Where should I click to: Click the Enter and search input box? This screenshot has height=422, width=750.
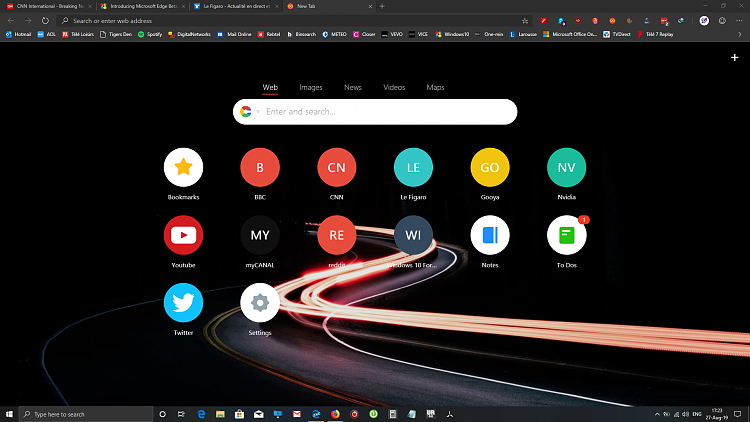tap(375, 112)
